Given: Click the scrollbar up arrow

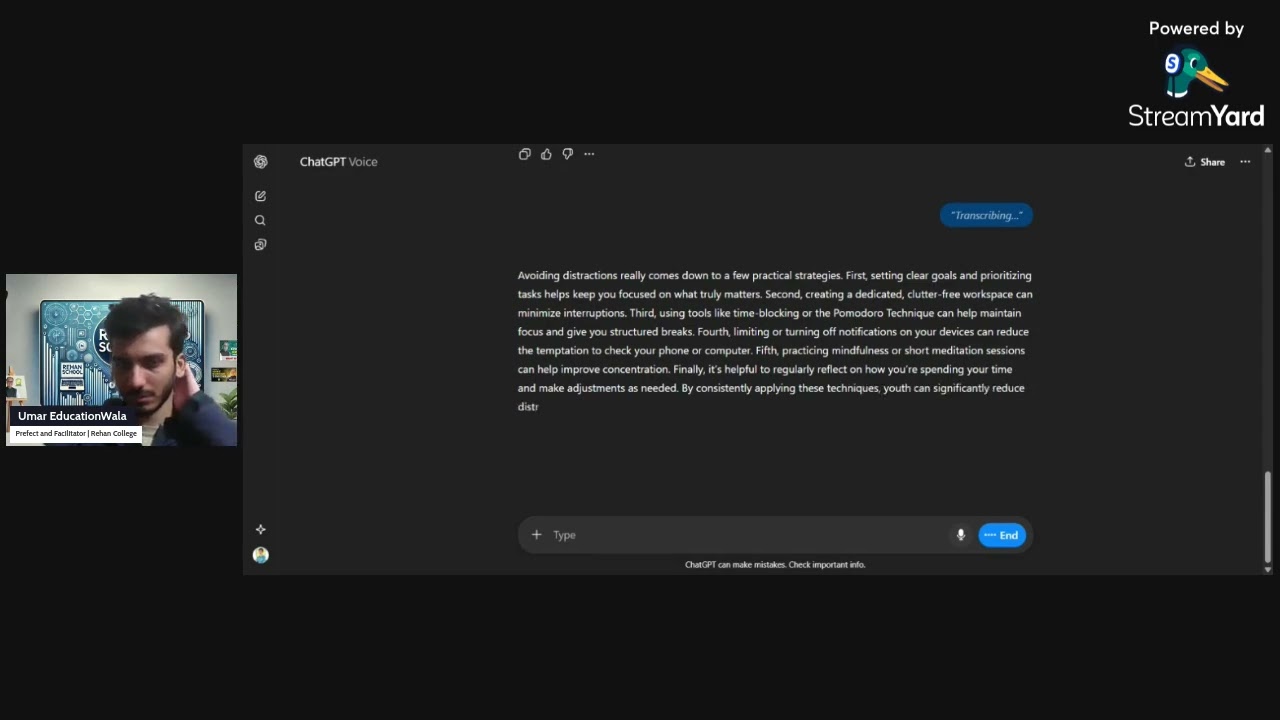Looking at the screenshot, I should (x=1268, y=151).
